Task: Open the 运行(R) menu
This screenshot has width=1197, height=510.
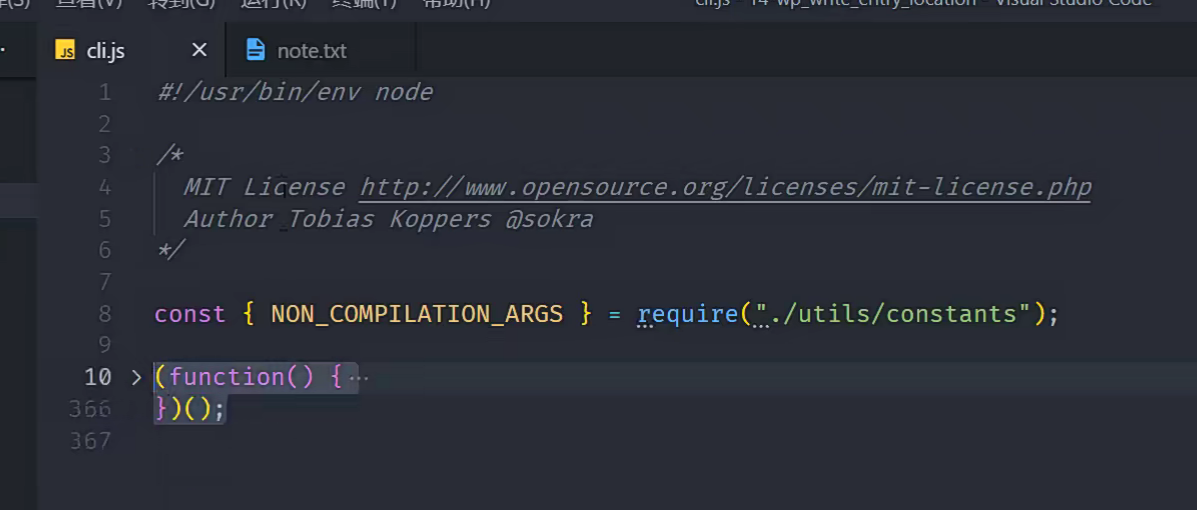Action: (x=273, y=3)
